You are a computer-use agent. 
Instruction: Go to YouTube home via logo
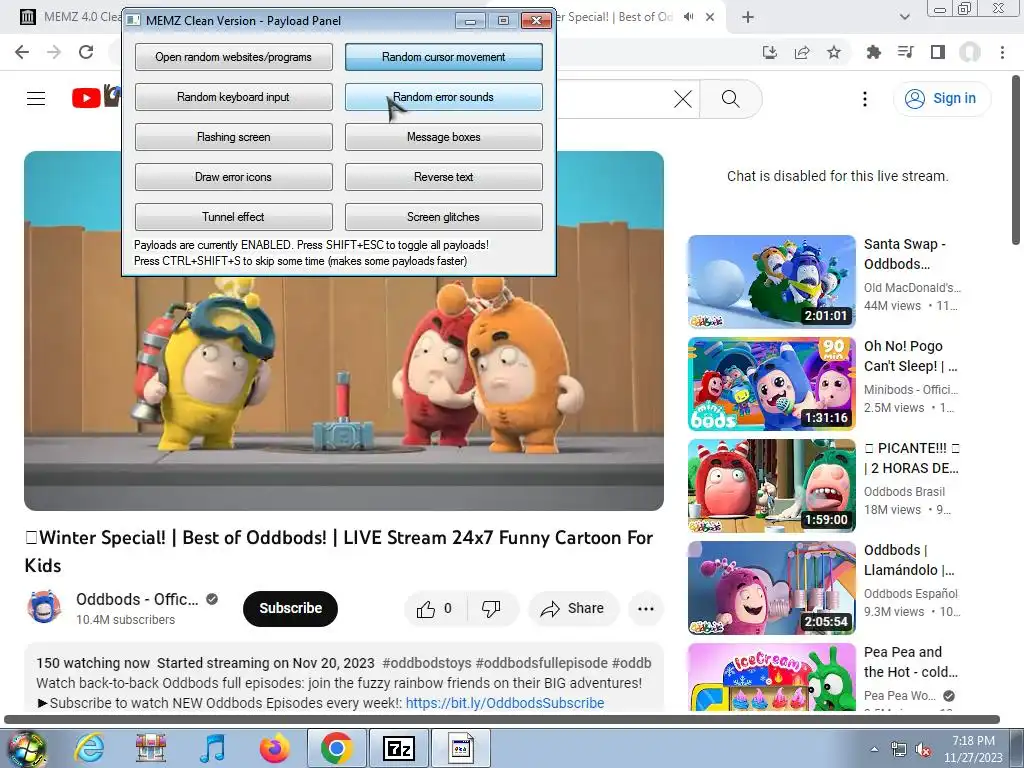[x=96, y=97]
